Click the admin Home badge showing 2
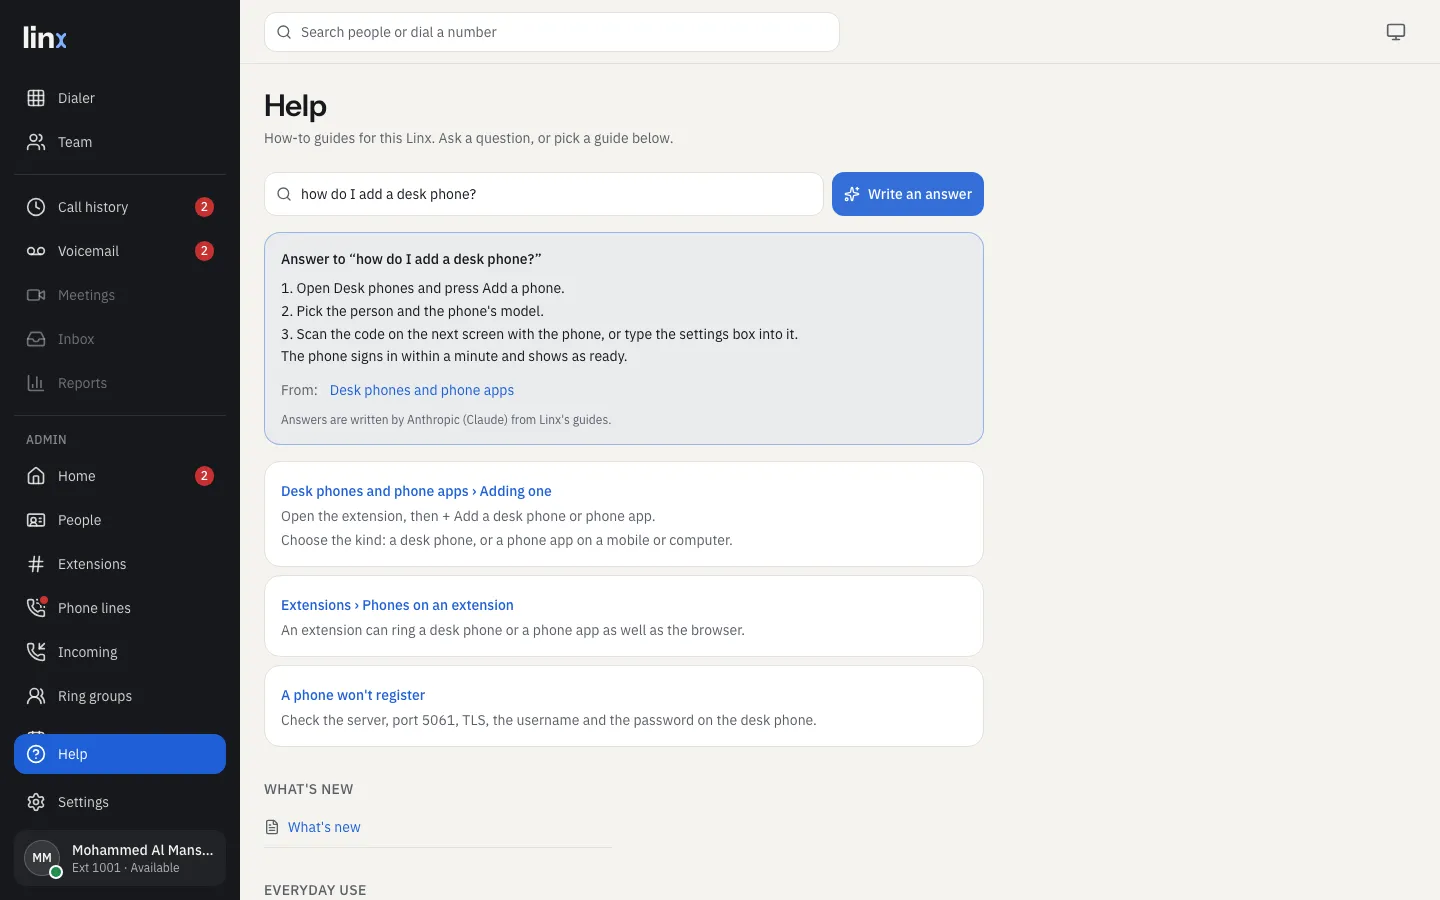This screenshot has height=900, width=1440. [204, 476]
